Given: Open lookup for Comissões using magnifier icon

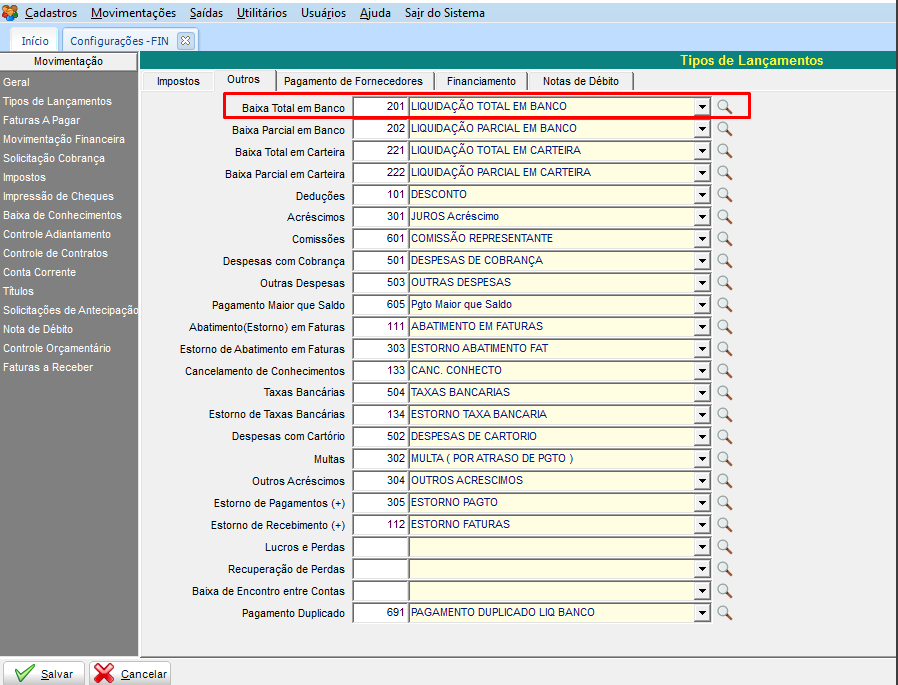Looking at the screenshot, I should coord(725,238).
